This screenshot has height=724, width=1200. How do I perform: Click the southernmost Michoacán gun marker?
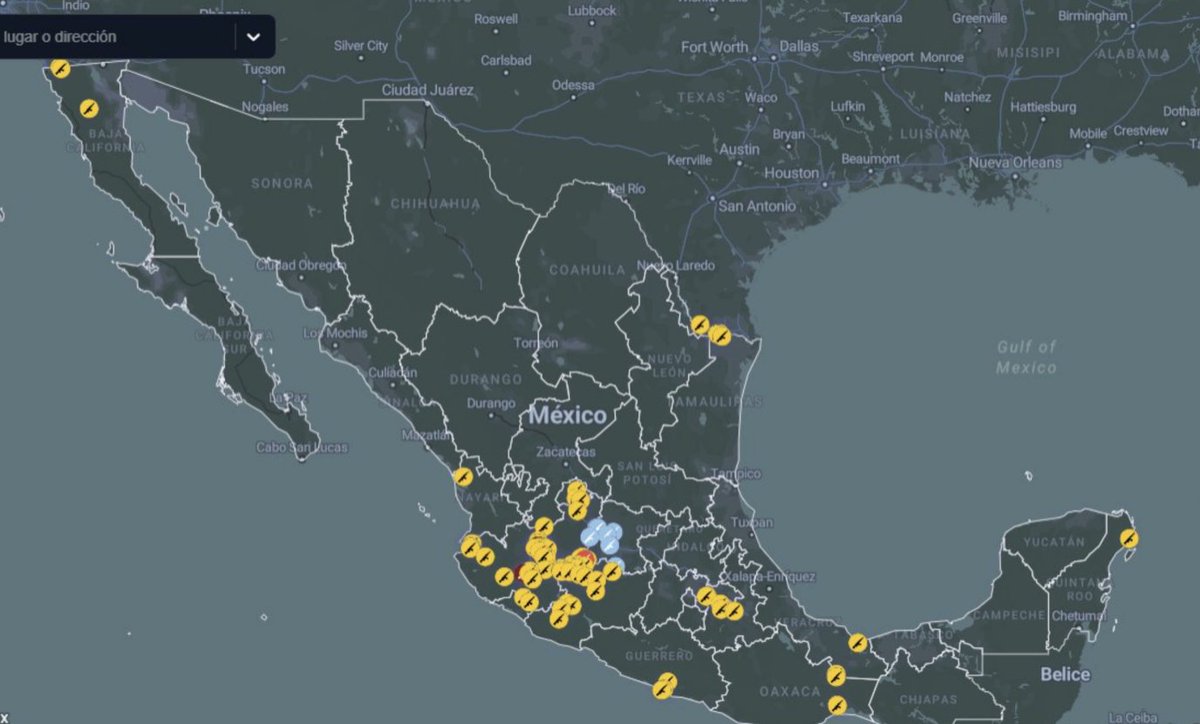559,620
